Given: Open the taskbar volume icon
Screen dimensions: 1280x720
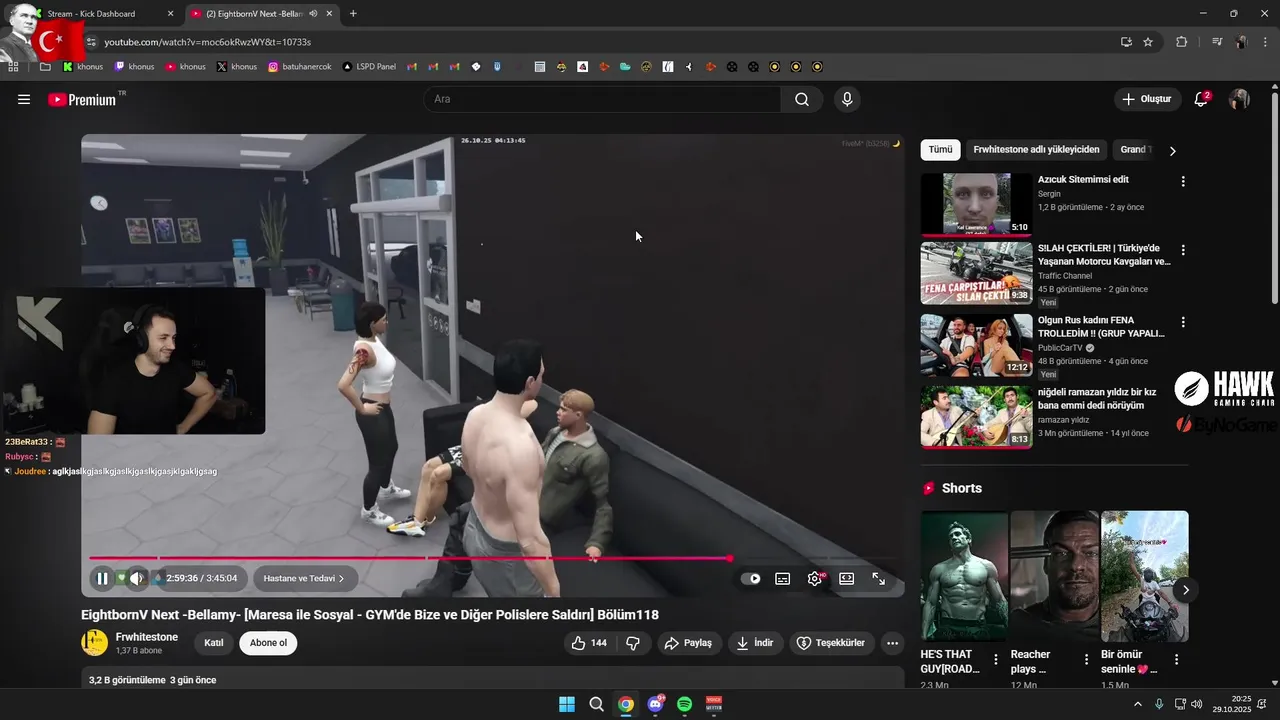Looking at the screenshot, I should point(1197,704).
